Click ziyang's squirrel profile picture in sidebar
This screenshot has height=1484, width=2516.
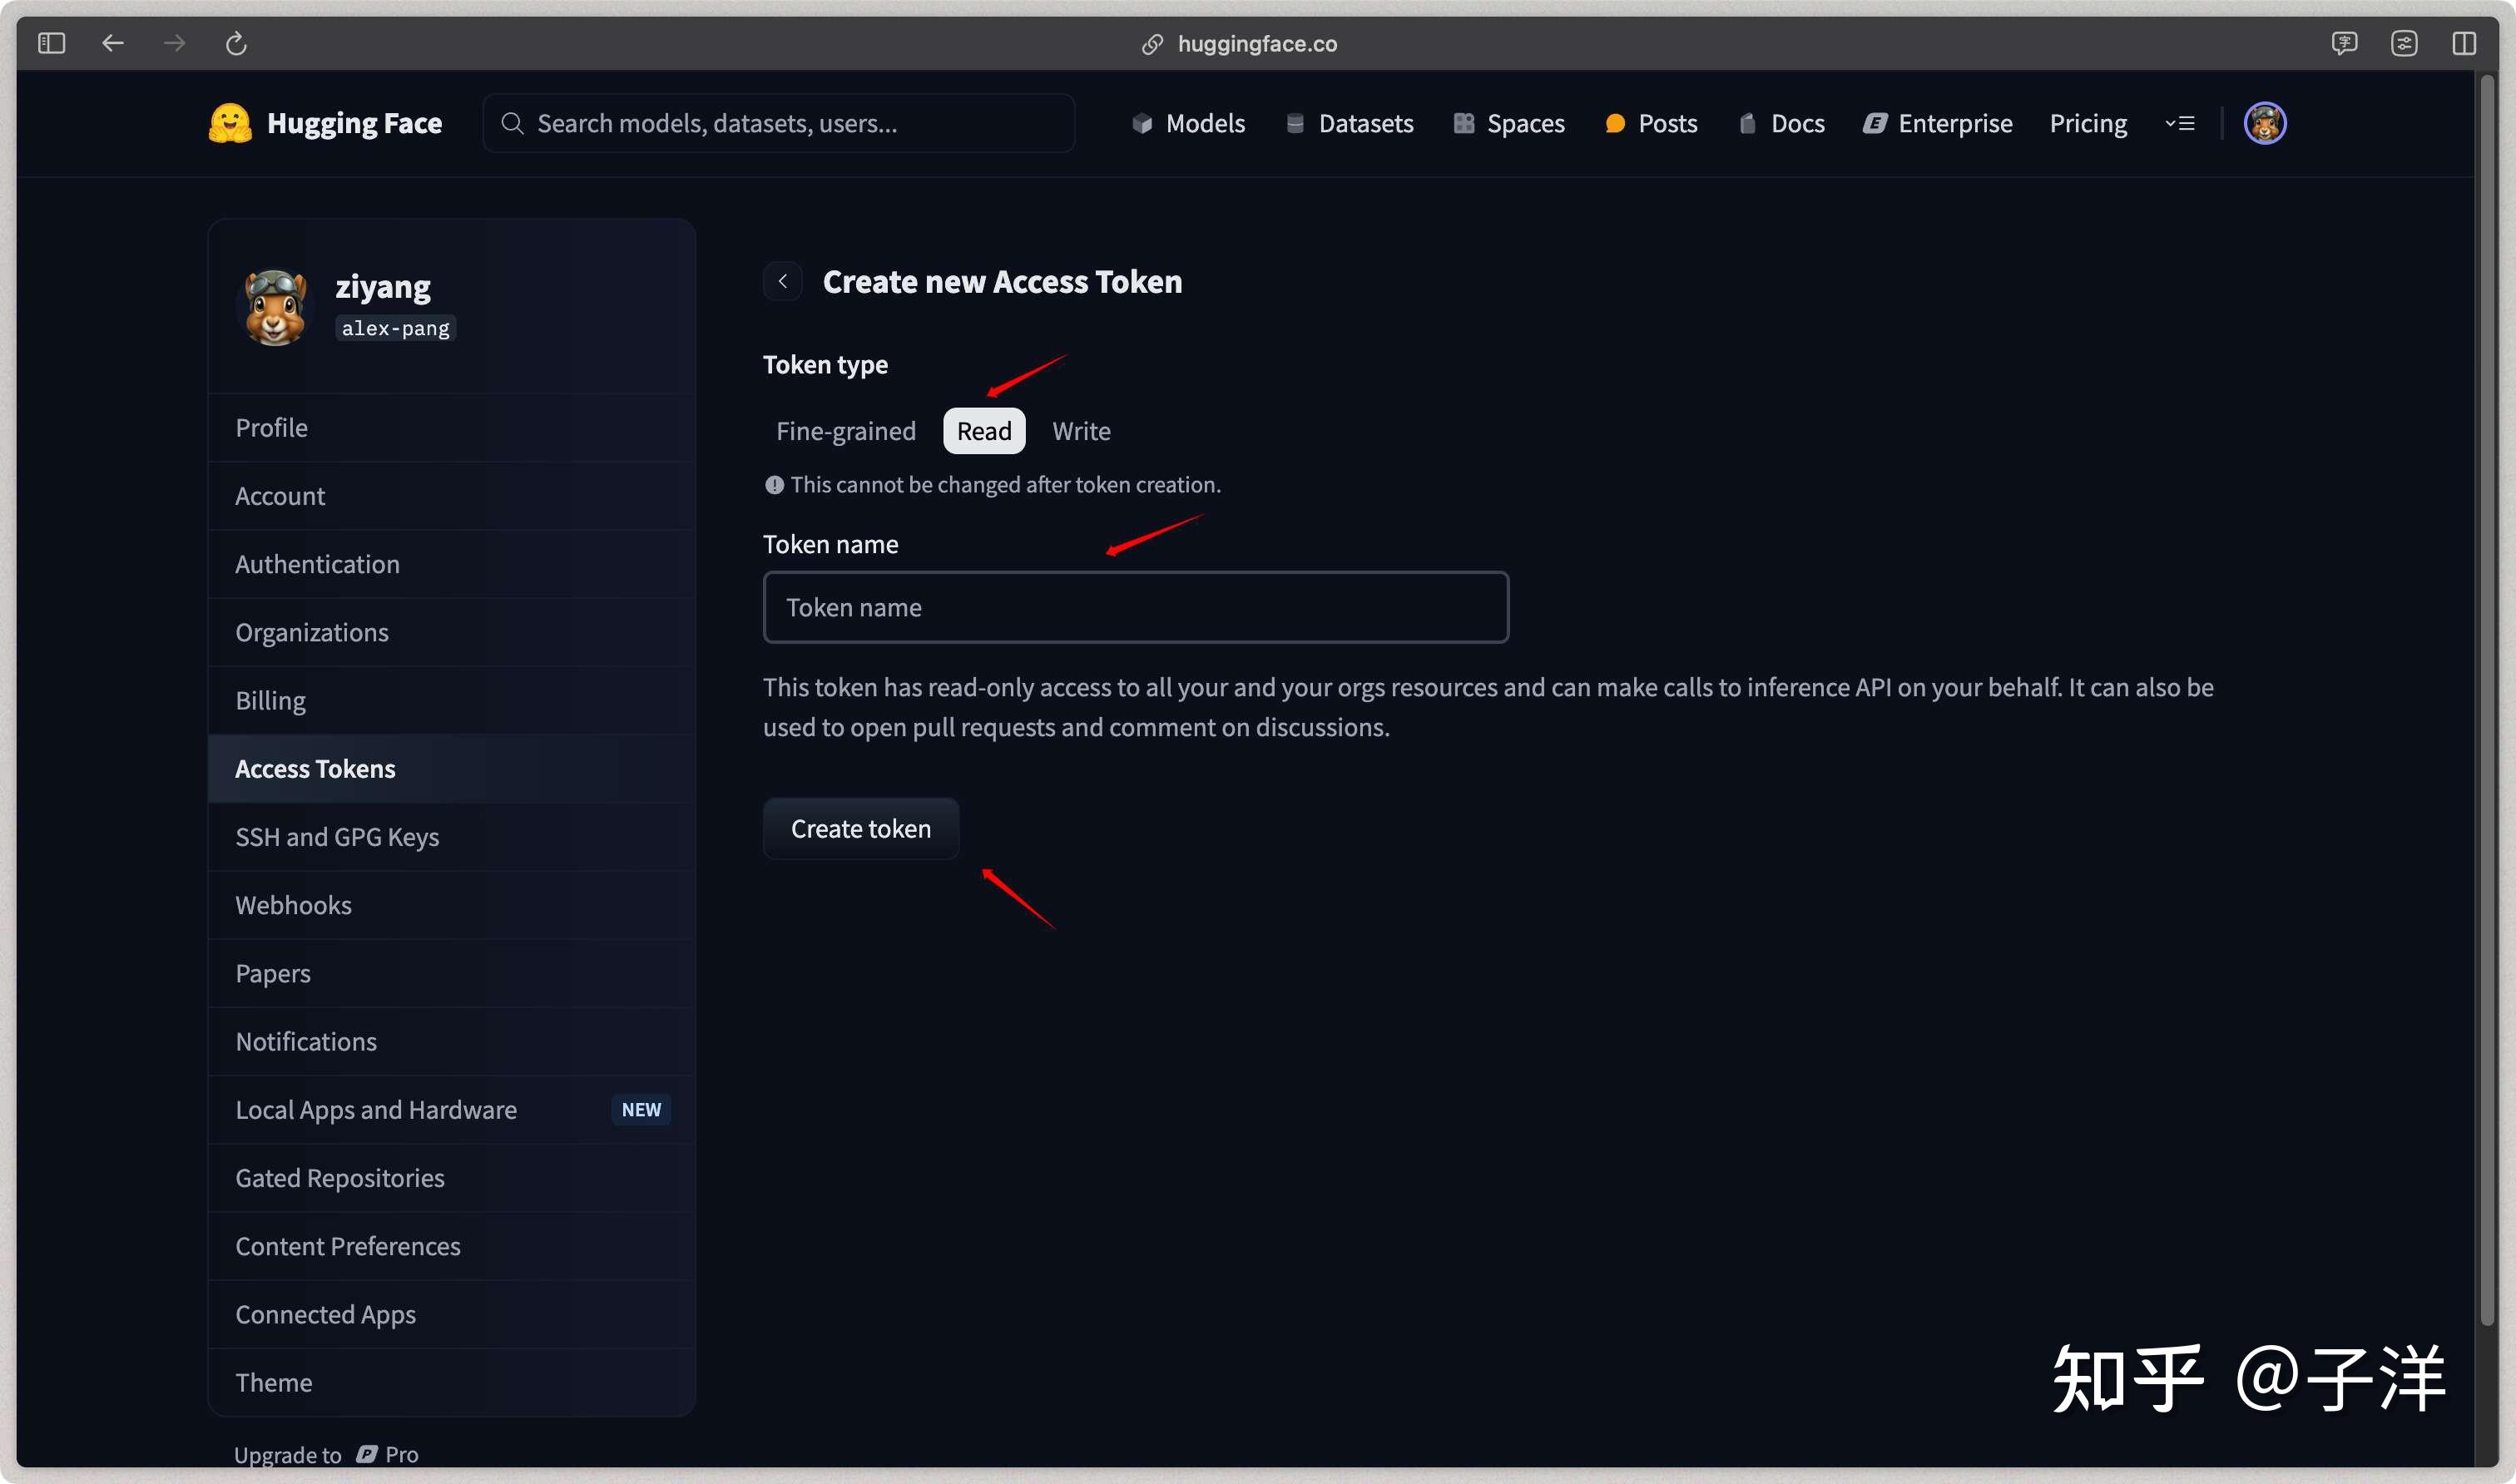(x=276, y=307)
